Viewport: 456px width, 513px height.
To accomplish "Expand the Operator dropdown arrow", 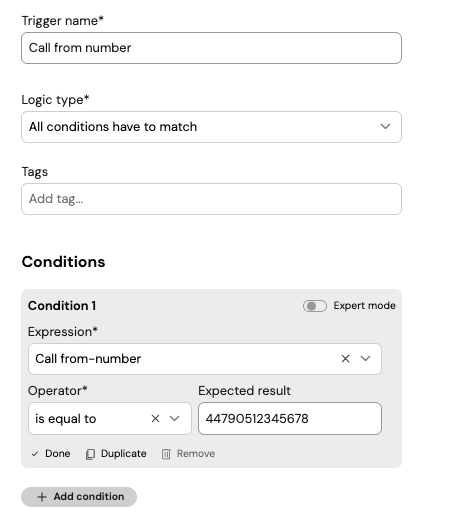I will click(x=175, y=419).
